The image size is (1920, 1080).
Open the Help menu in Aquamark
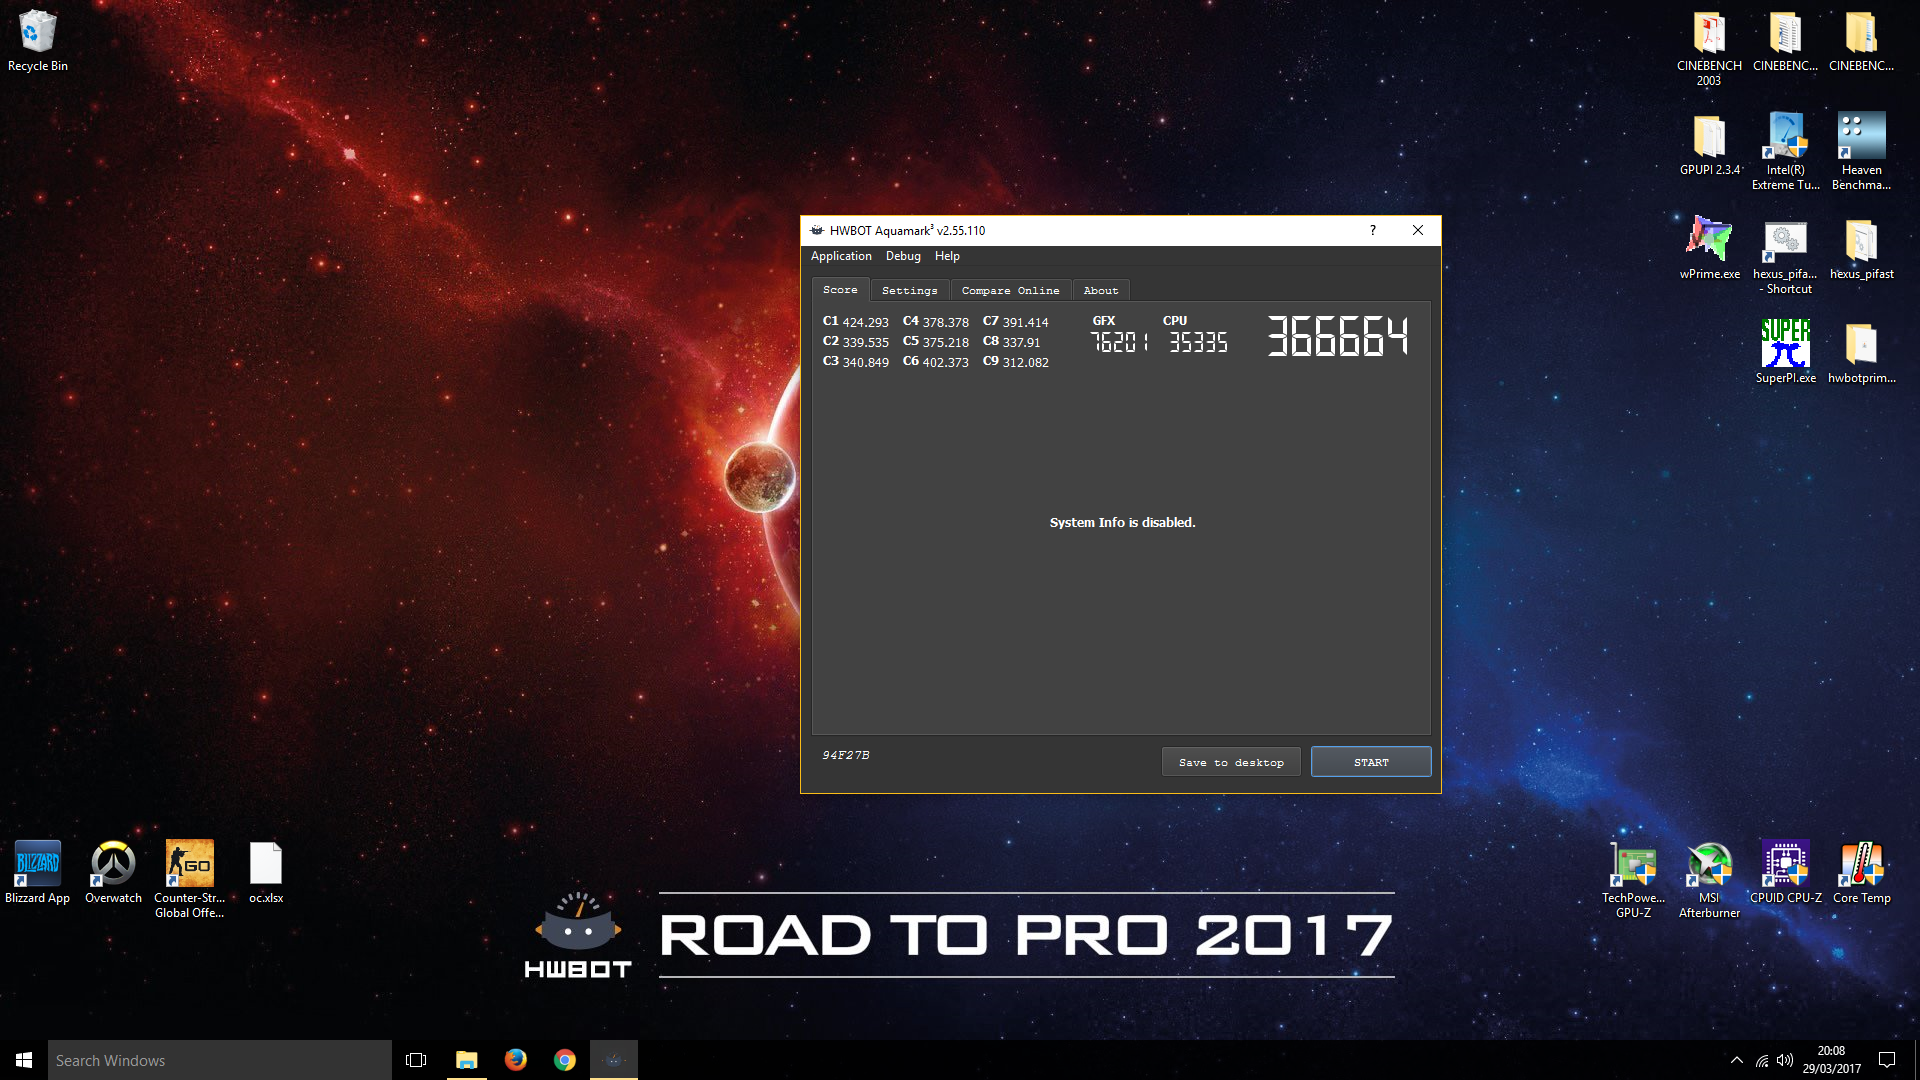pos(947,256)
